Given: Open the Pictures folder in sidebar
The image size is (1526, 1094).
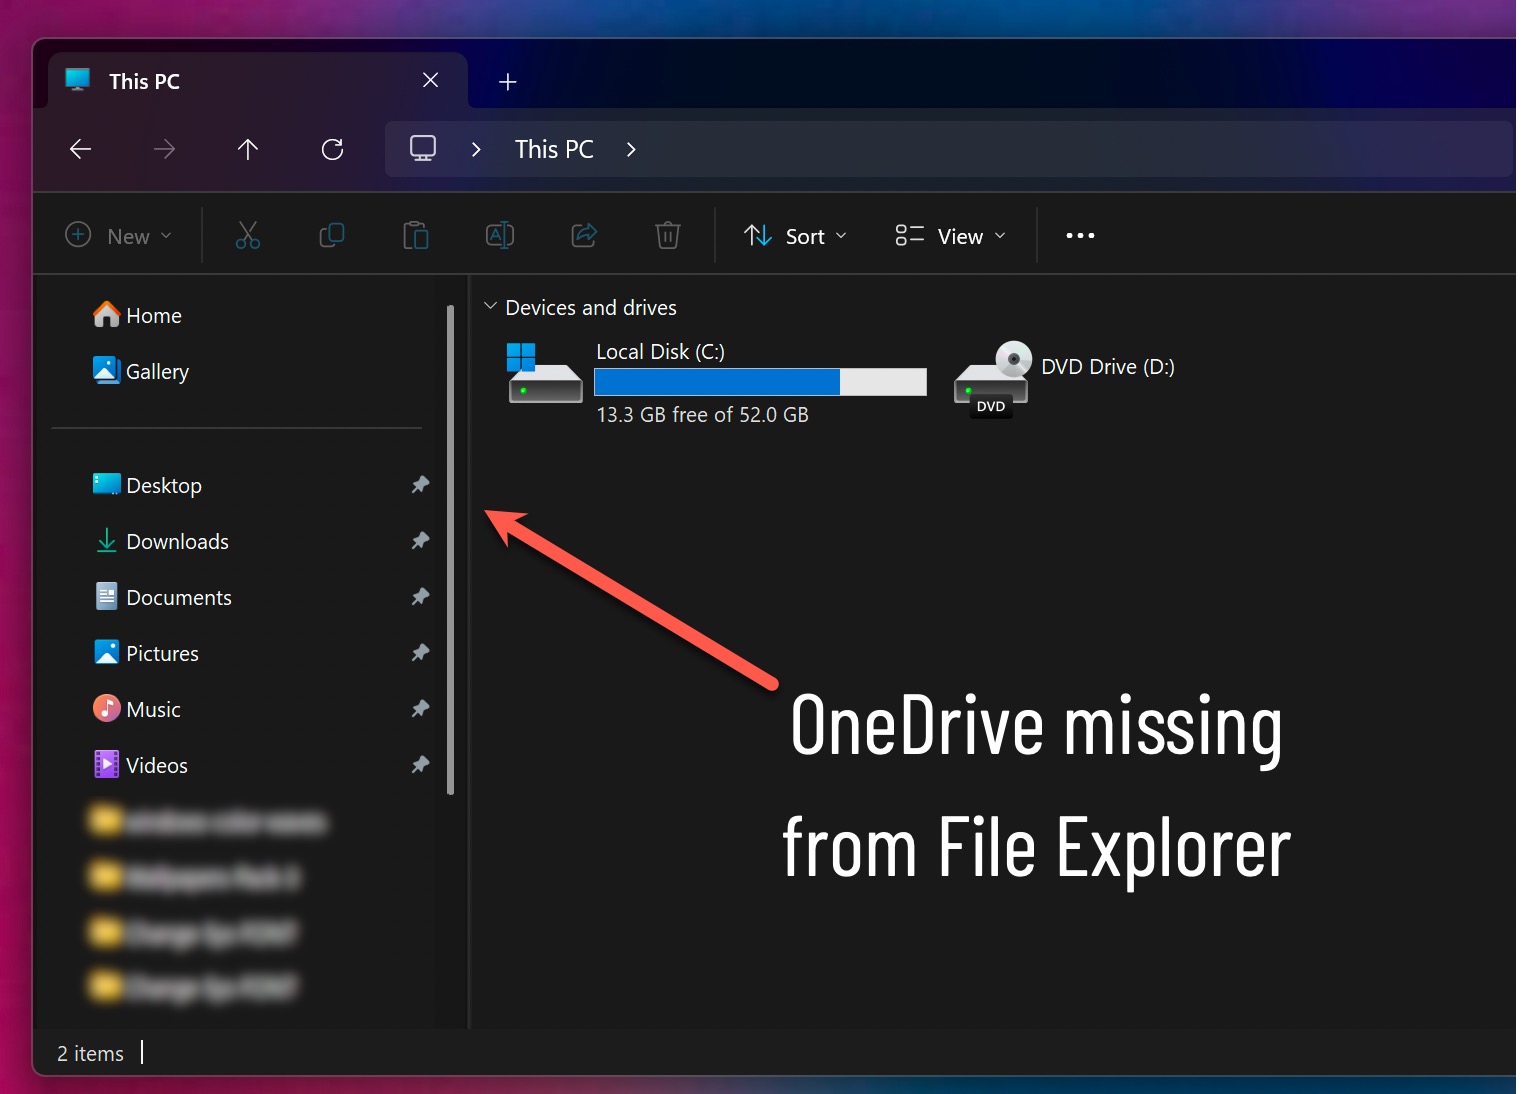Looking at the screenshot, I should 146,654.
